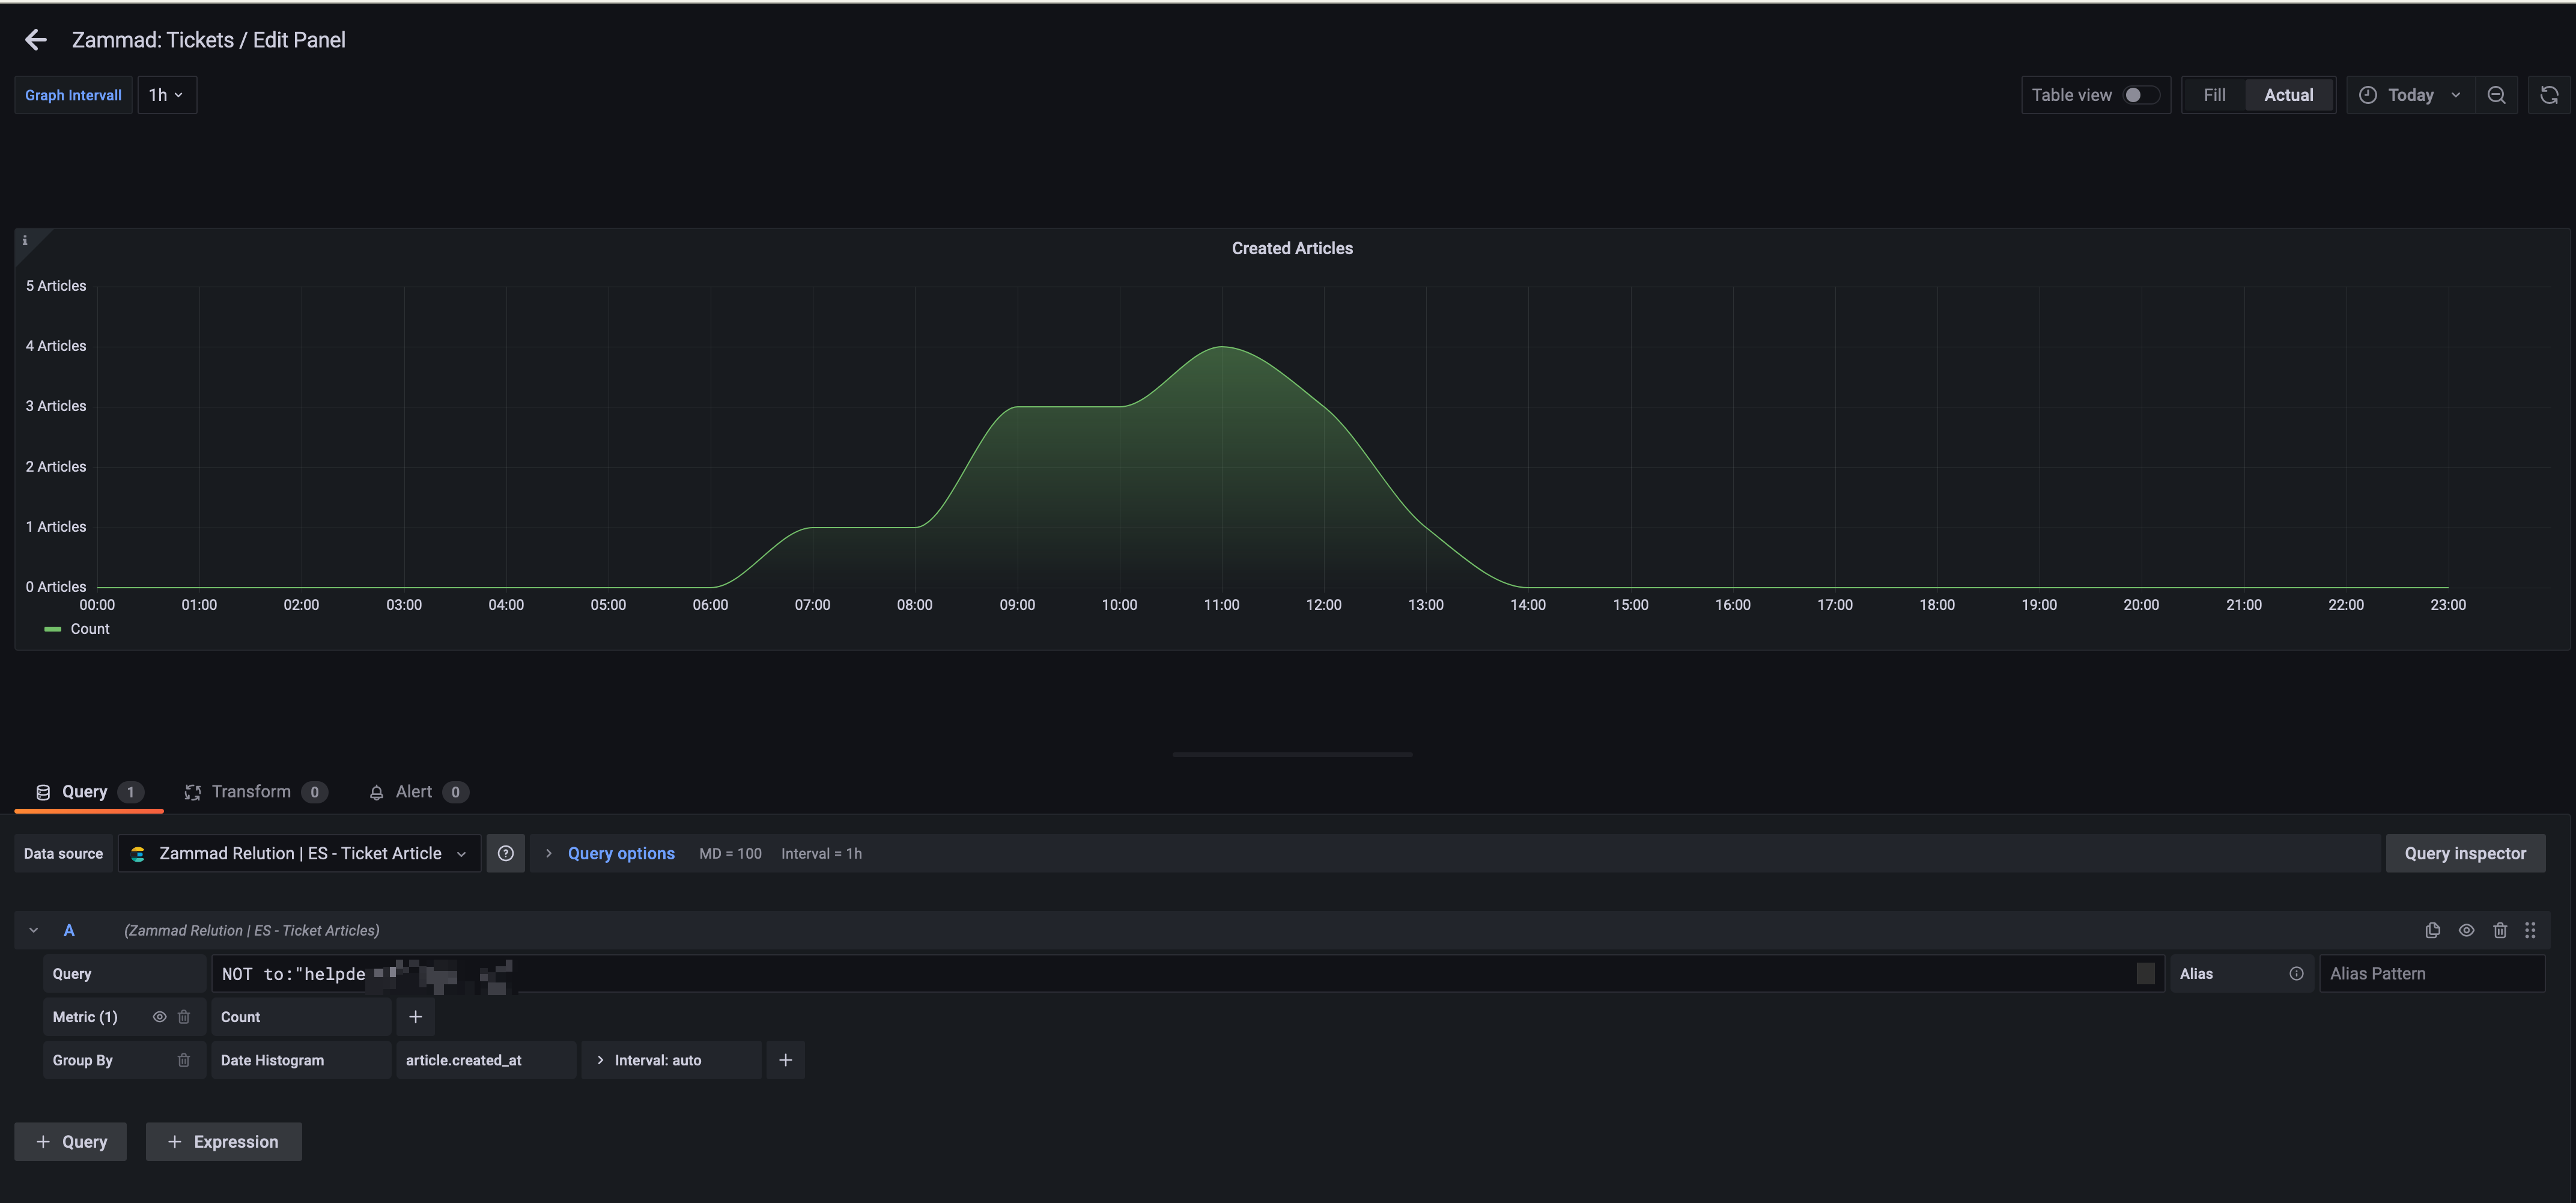Image resolution: width=2576 pixels, height=1203 pixels.
Task: Open the Graph Intervall 1h dropdown
Action: coord(166,95)
